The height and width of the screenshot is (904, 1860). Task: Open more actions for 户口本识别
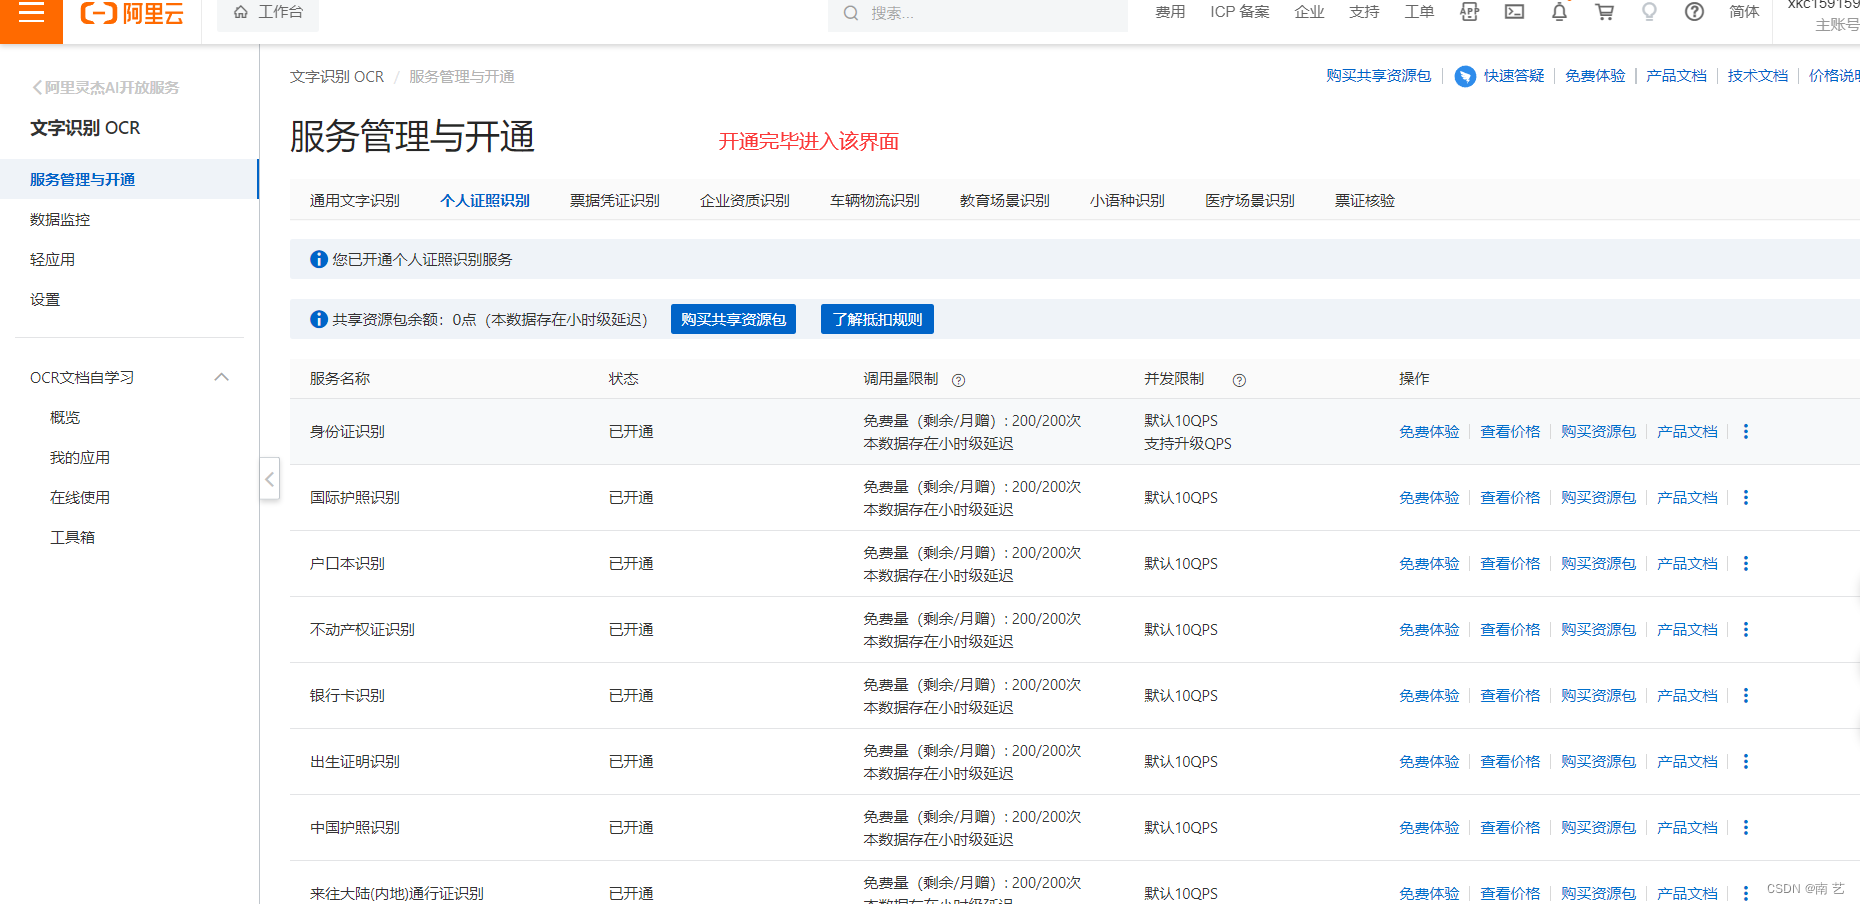coord(1746,563)
